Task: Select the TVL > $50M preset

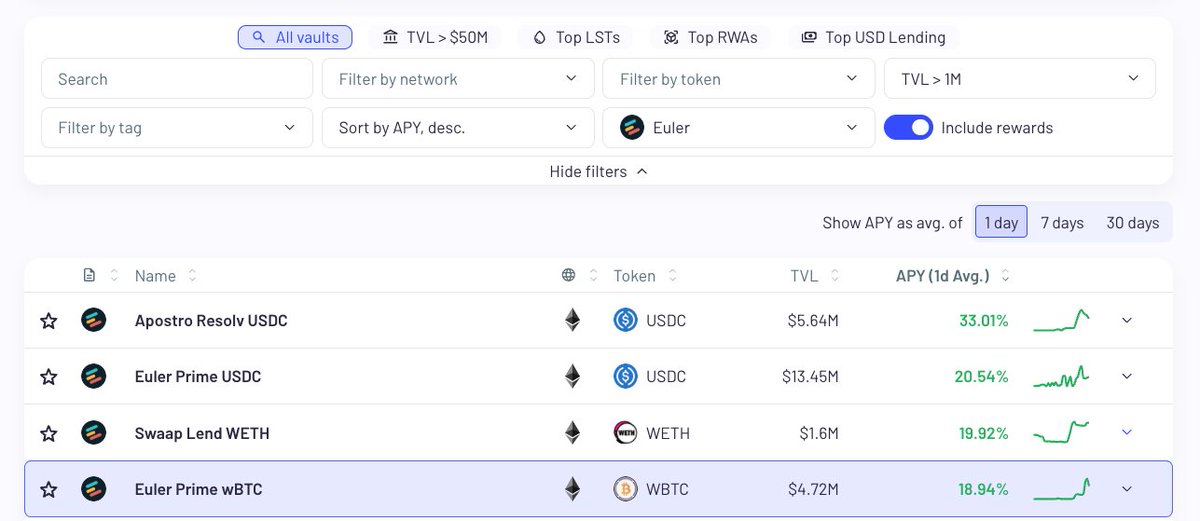Action: point(436,37)
